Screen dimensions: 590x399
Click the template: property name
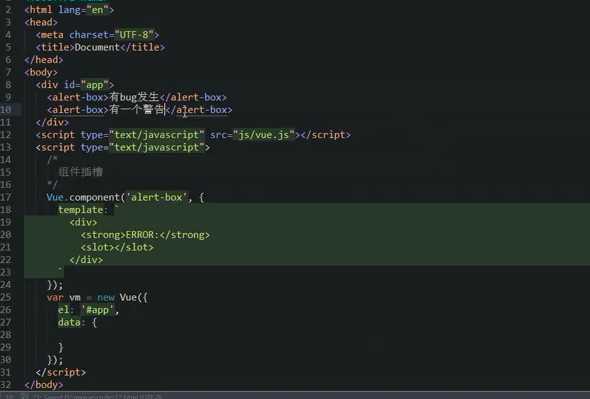[82, 210]
